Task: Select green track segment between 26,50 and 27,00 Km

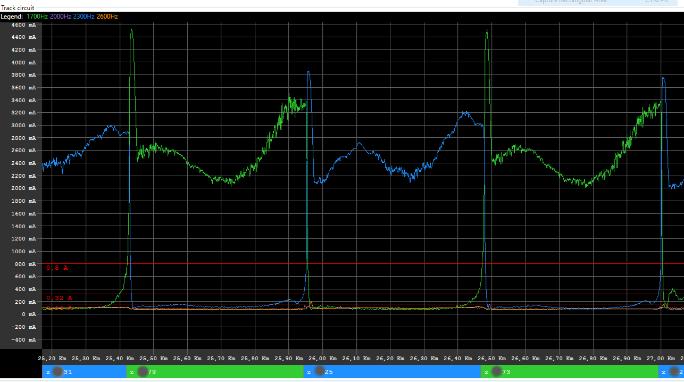Action: coord(569,372)
